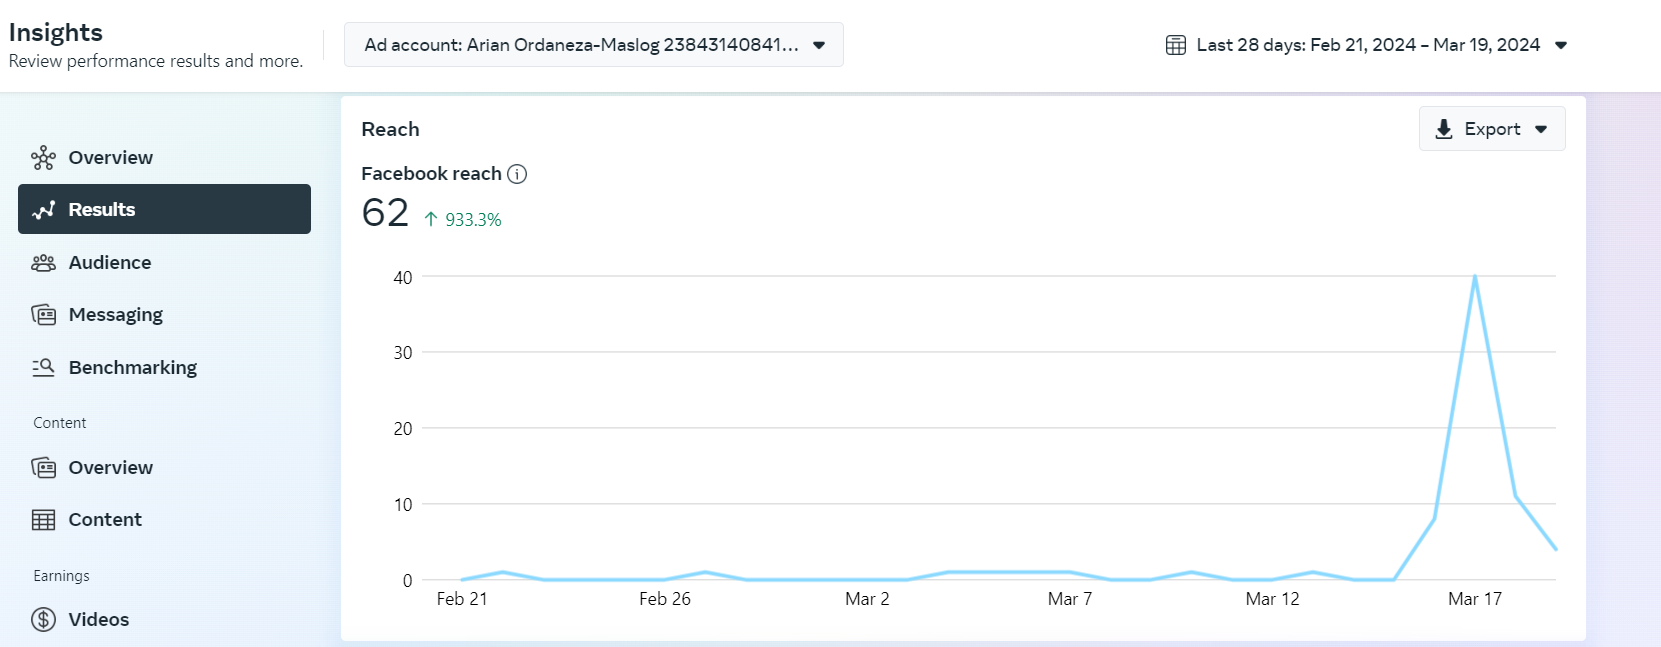Click the Overview network icon in sidebar
The width and height of the screenshot is (1661, 647).
tap(43, 158)
